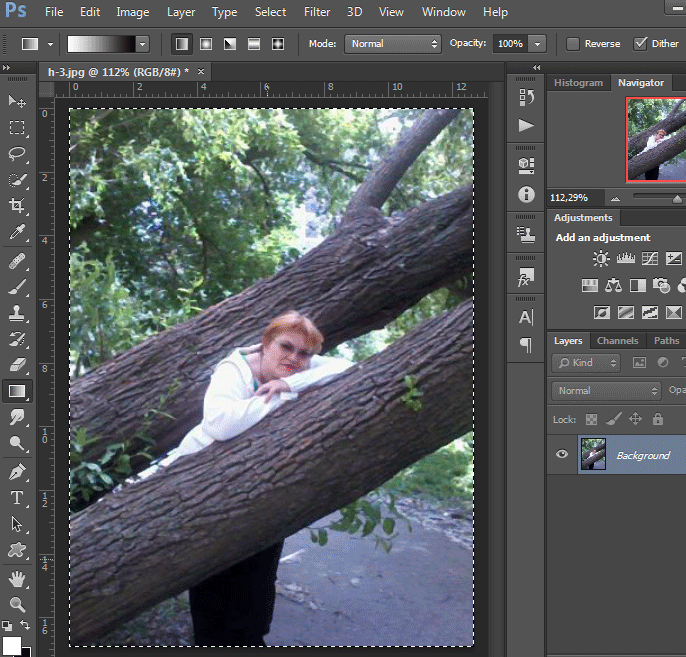Close the h-3.jpg document tab
686x657 pixels.
pyautogui.click(x=201, y=72)
